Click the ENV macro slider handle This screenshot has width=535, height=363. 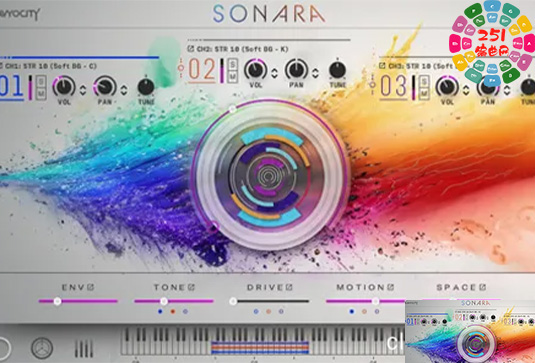[x=57, y=301]
